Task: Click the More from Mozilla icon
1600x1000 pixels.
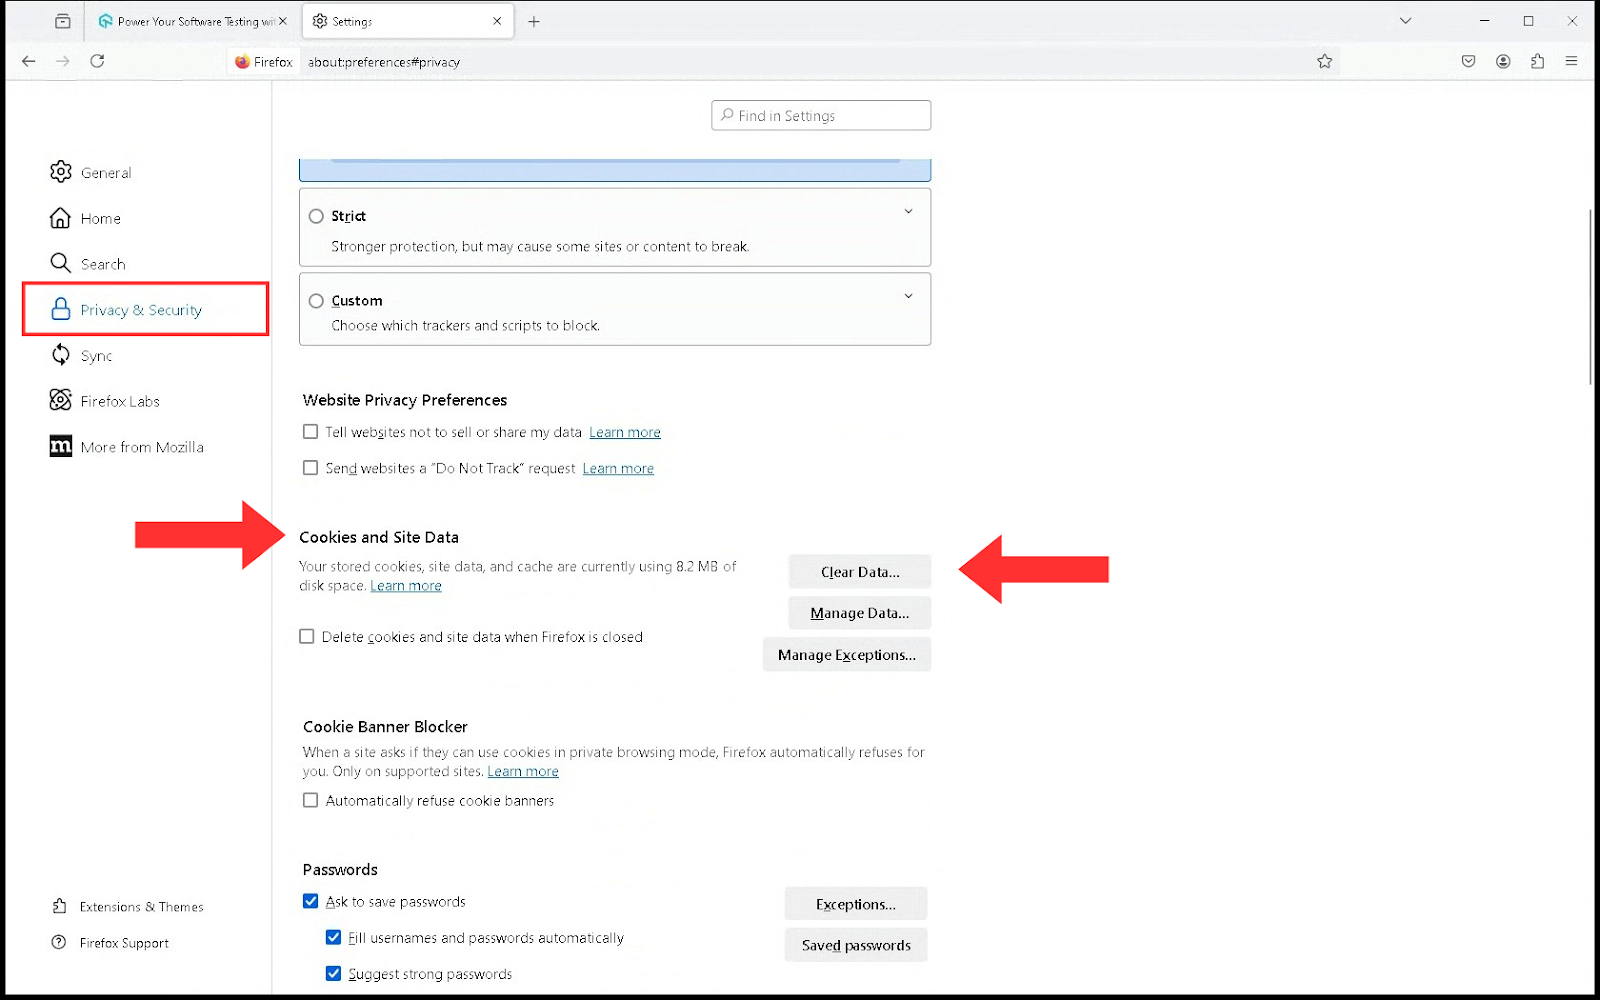Action: pos(61,446)
